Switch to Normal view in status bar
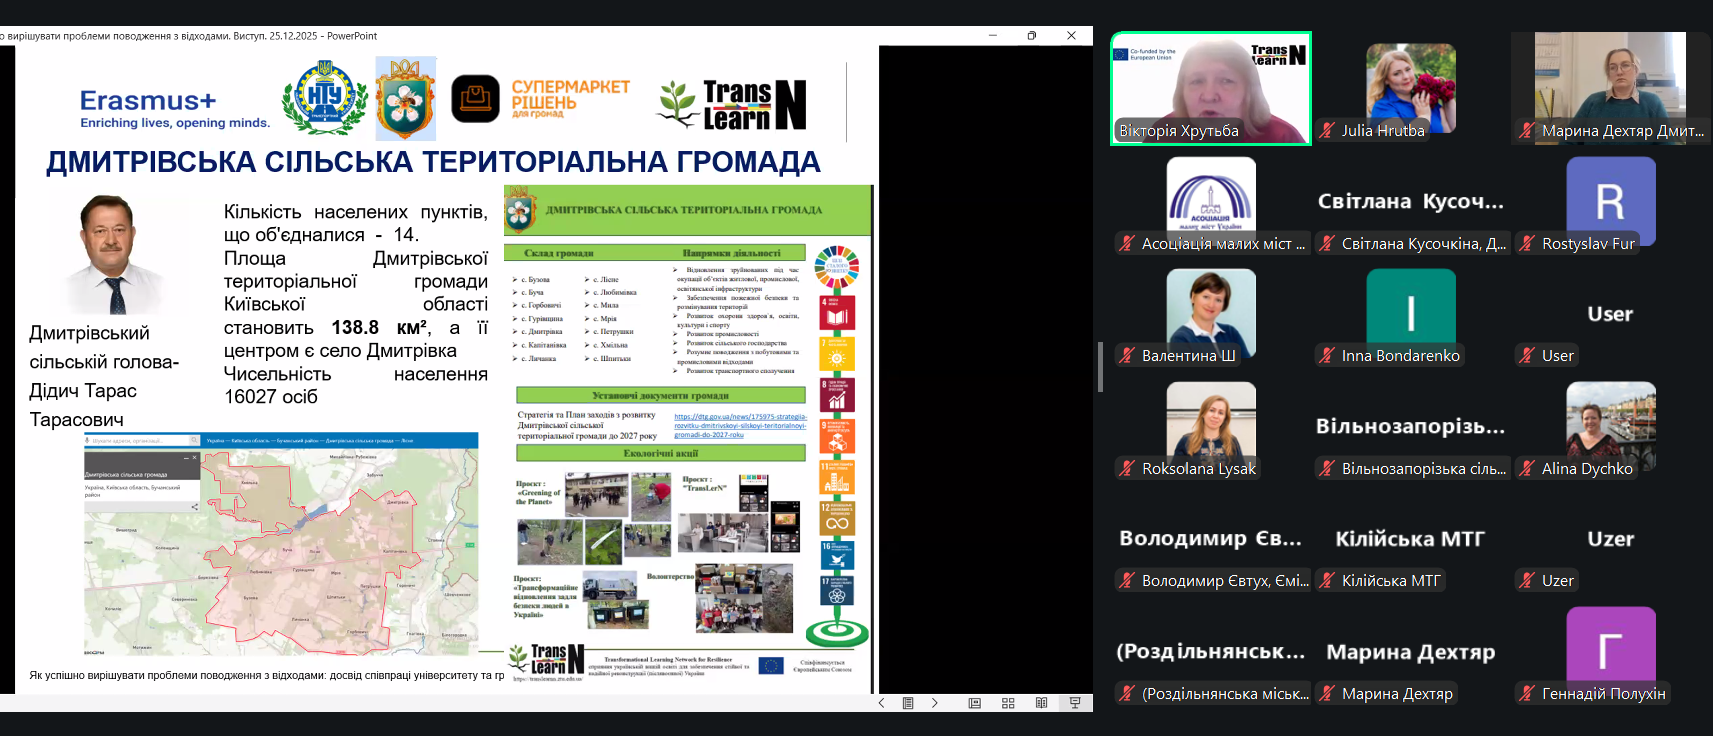The width and height of the screenshot is (1713, 736). click(975, 703)
